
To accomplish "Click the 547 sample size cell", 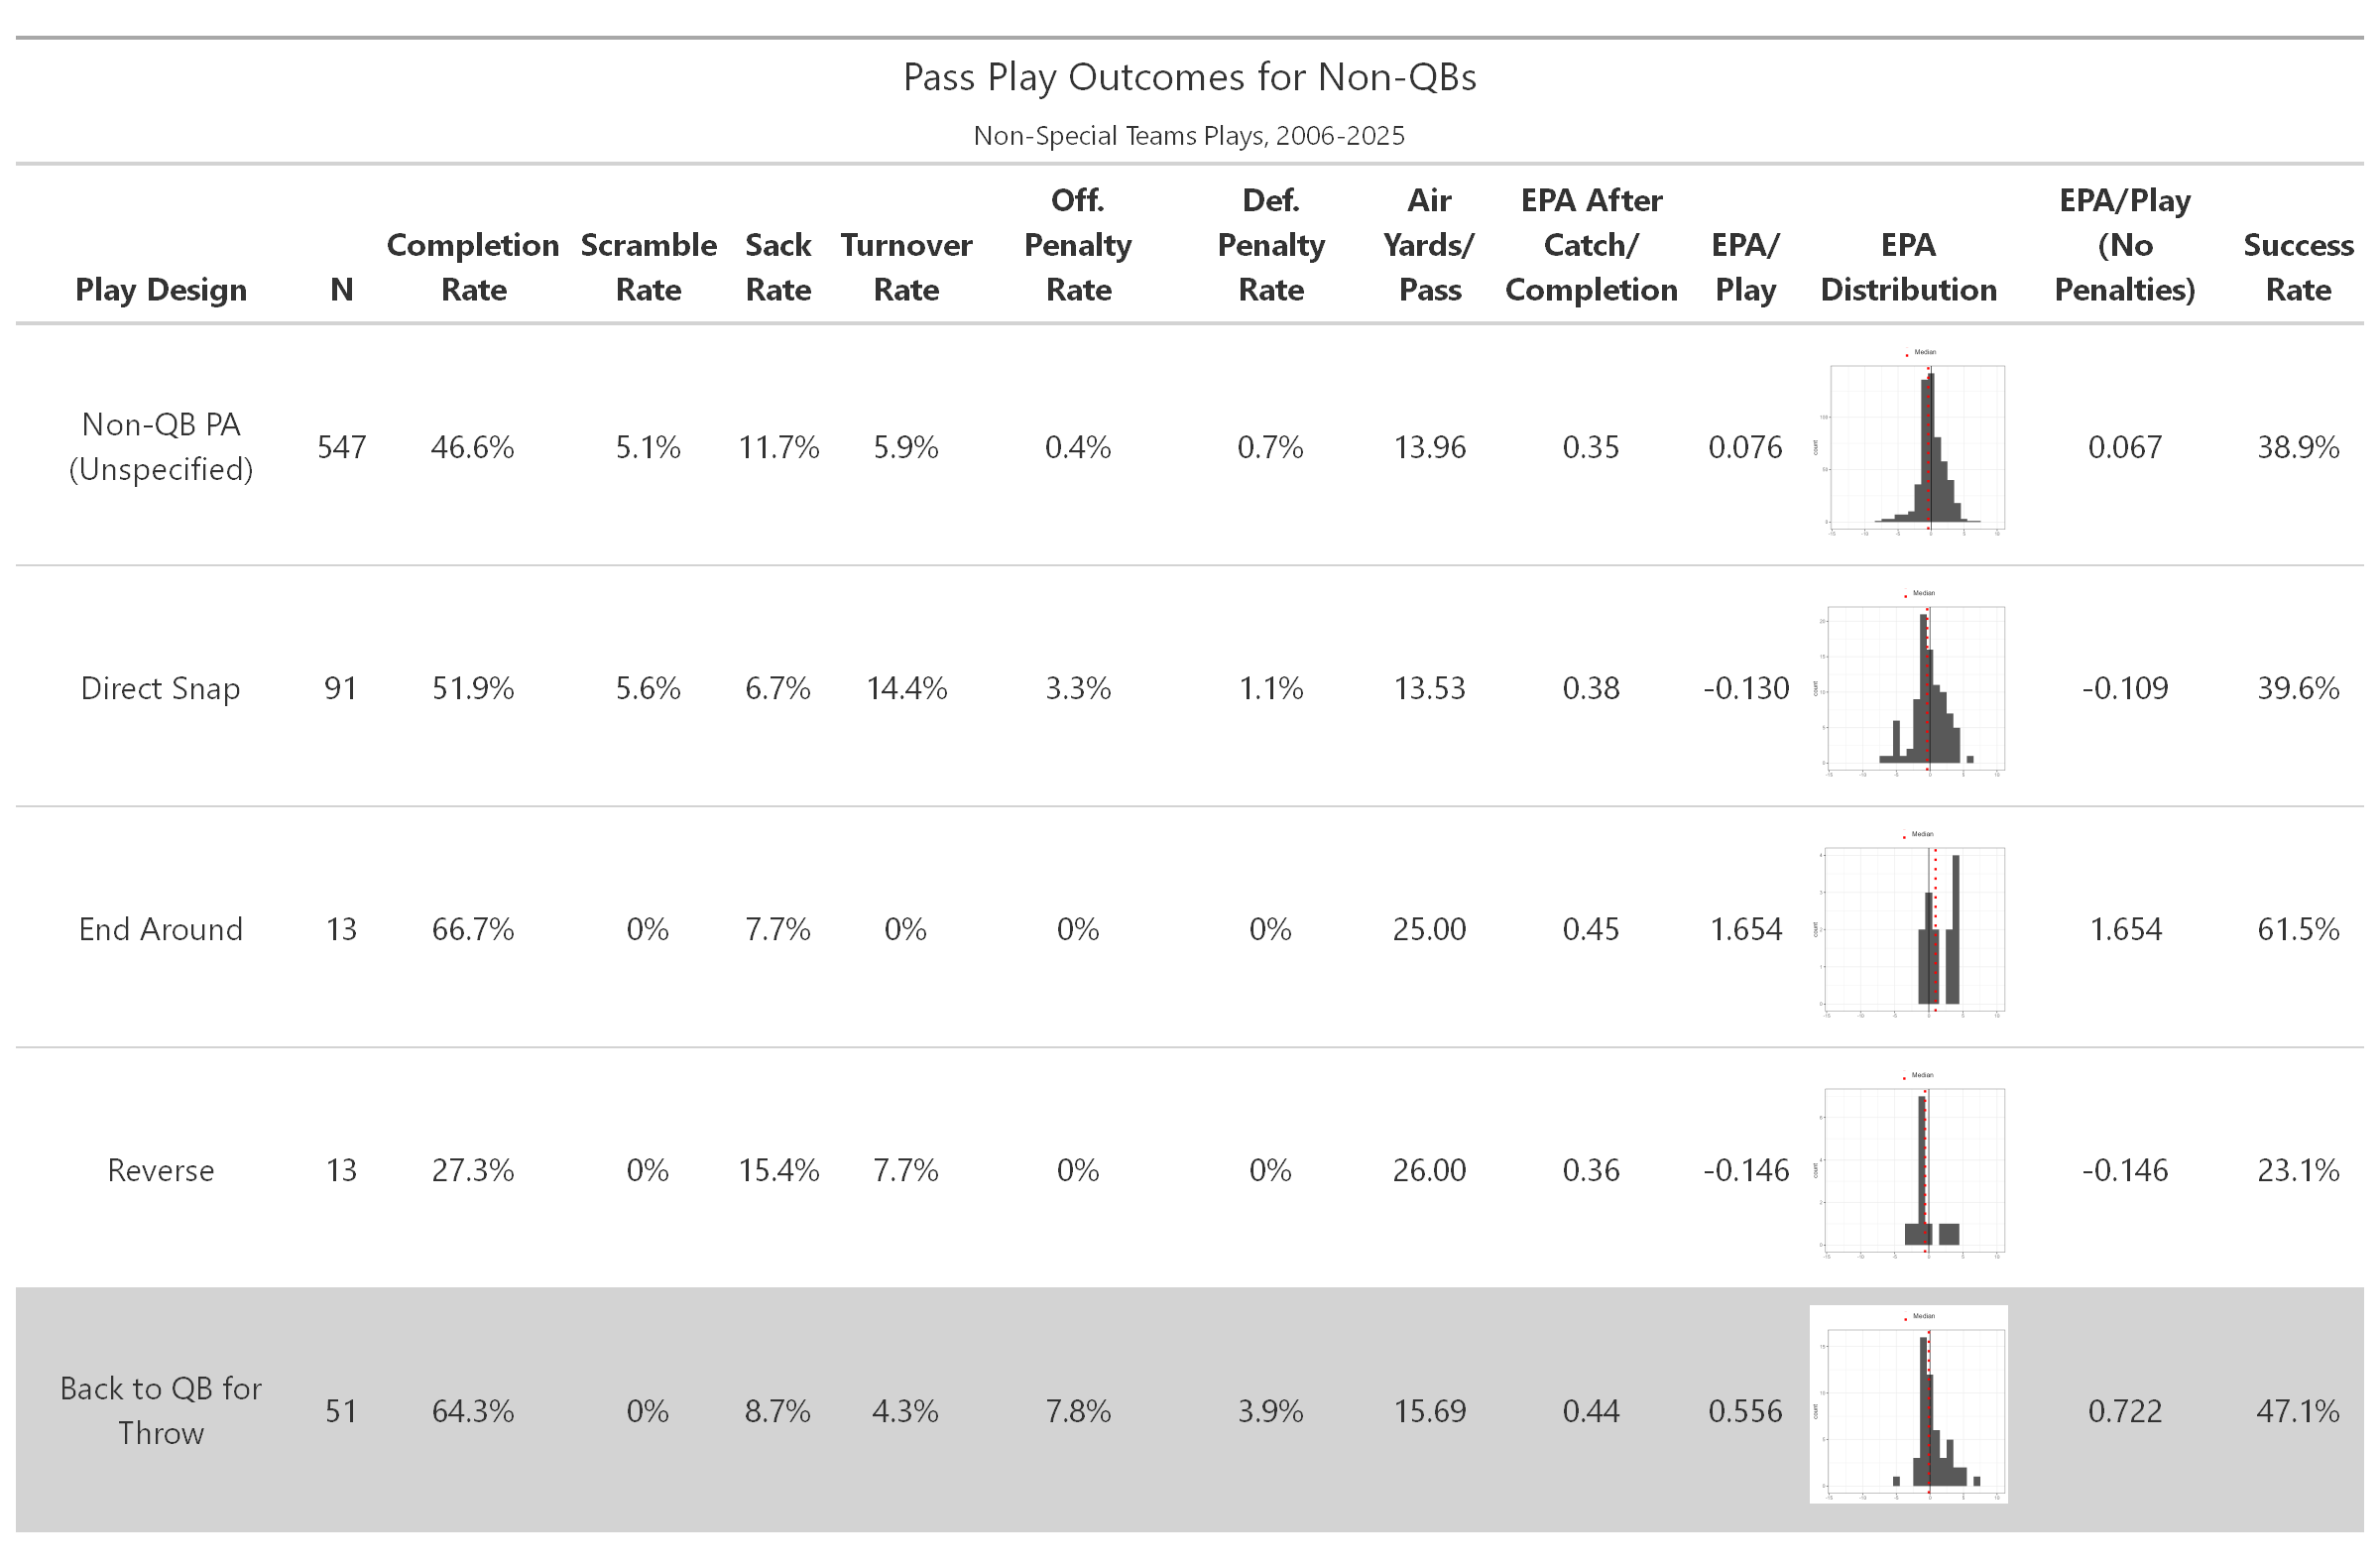I will pyautogui.click(x=341, y=447).
